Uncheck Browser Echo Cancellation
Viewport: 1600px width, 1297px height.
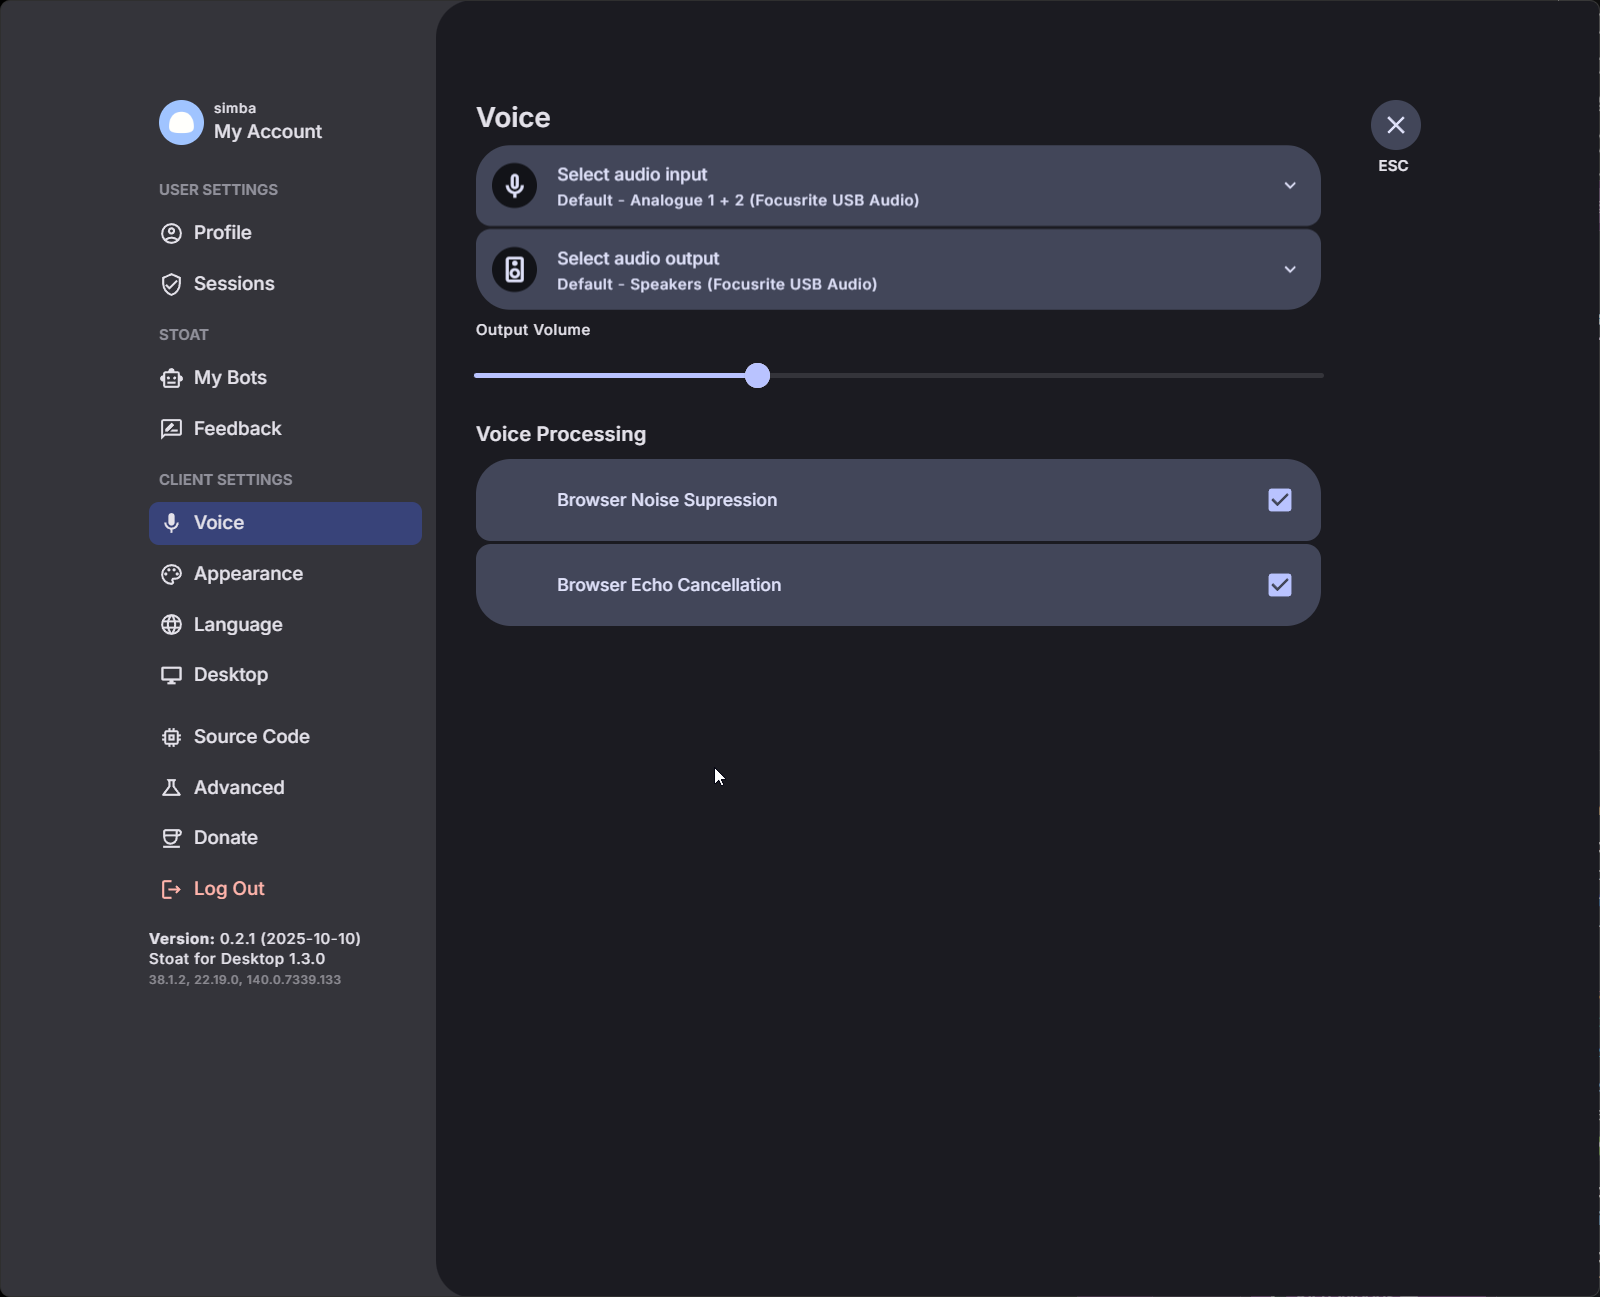(1280, 585)
